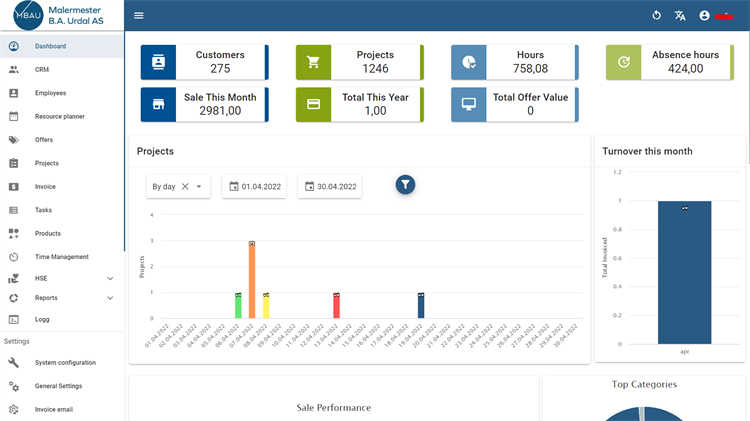750x421 pixels.
Task: Clear the By day selection with X
Action: tap(185, 187)
